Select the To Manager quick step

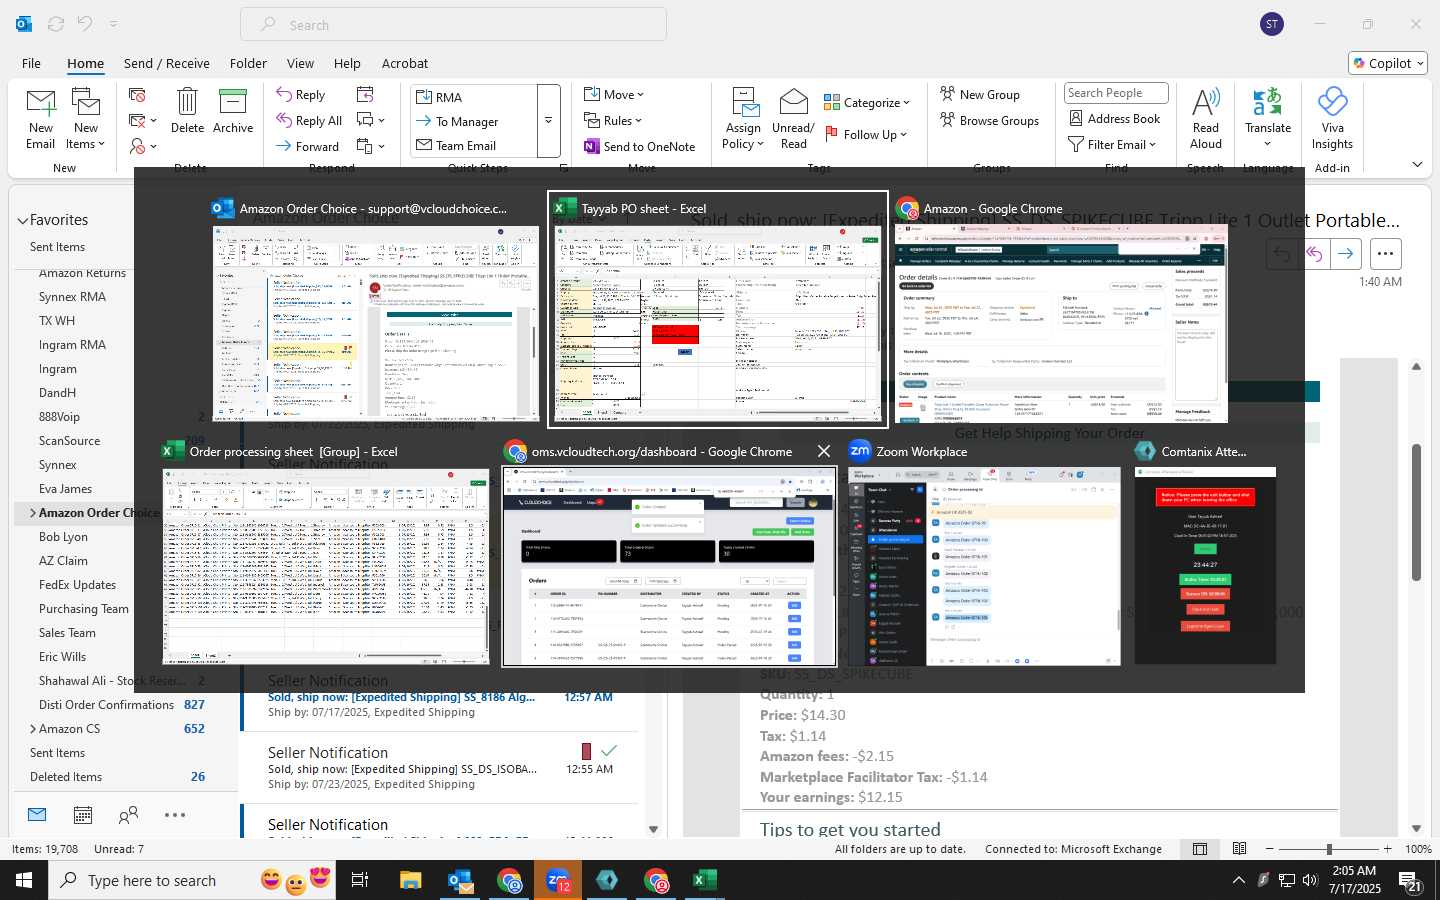pyautogui.click(x=474, y=122)
